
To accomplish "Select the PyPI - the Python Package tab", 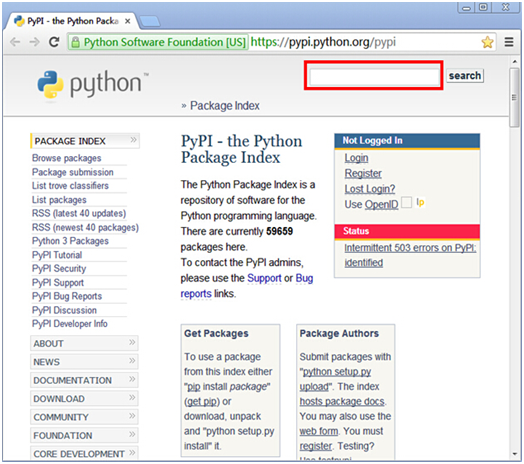I will coord(71,21).
